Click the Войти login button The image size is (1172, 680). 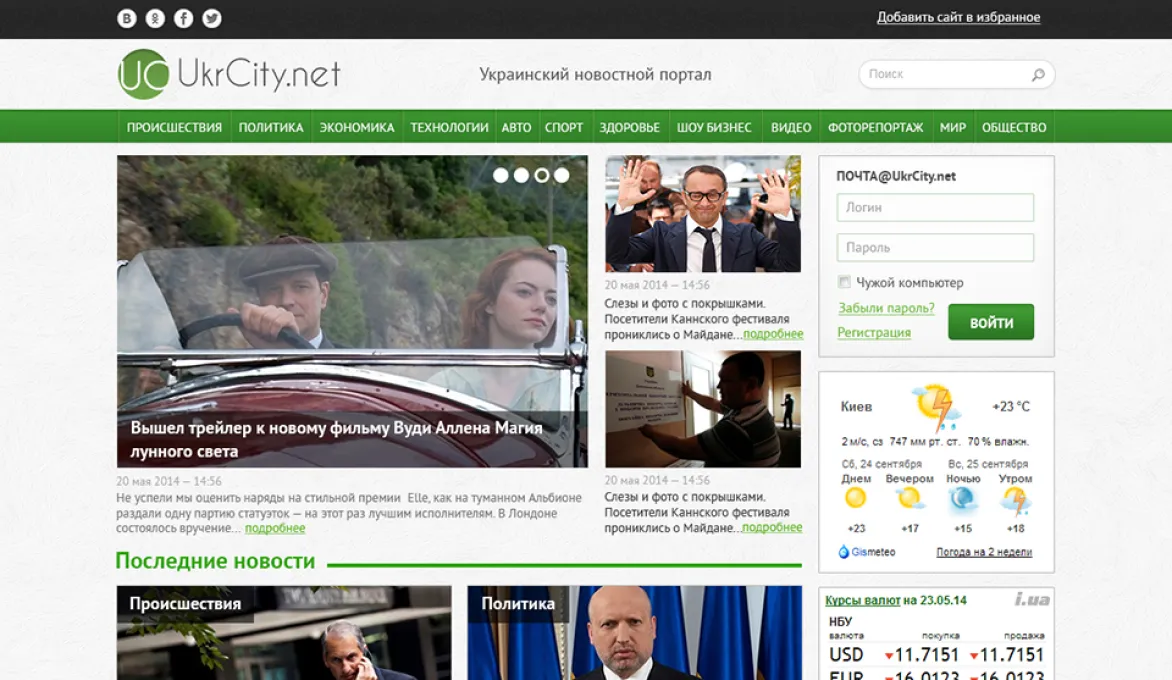point(991,322)
